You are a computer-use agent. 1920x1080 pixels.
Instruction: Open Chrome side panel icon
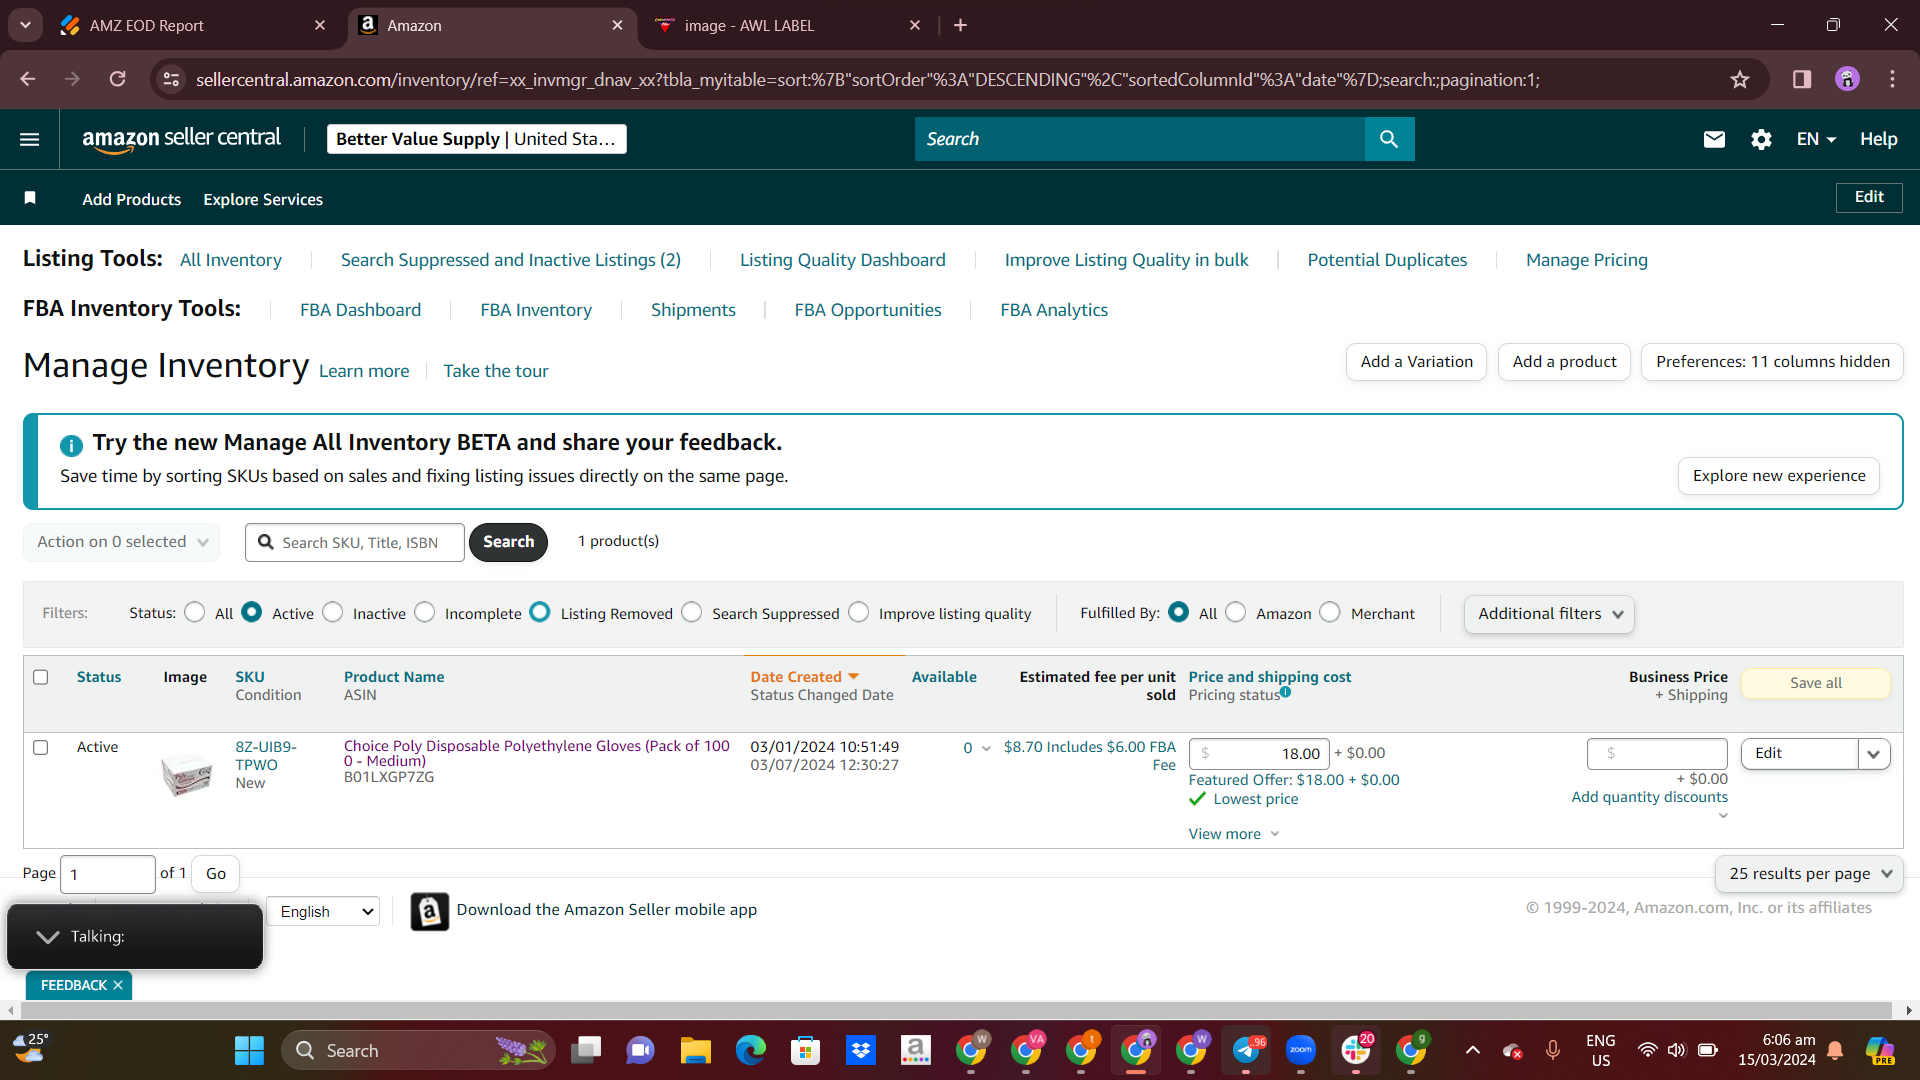click(x=1802, y=79)
